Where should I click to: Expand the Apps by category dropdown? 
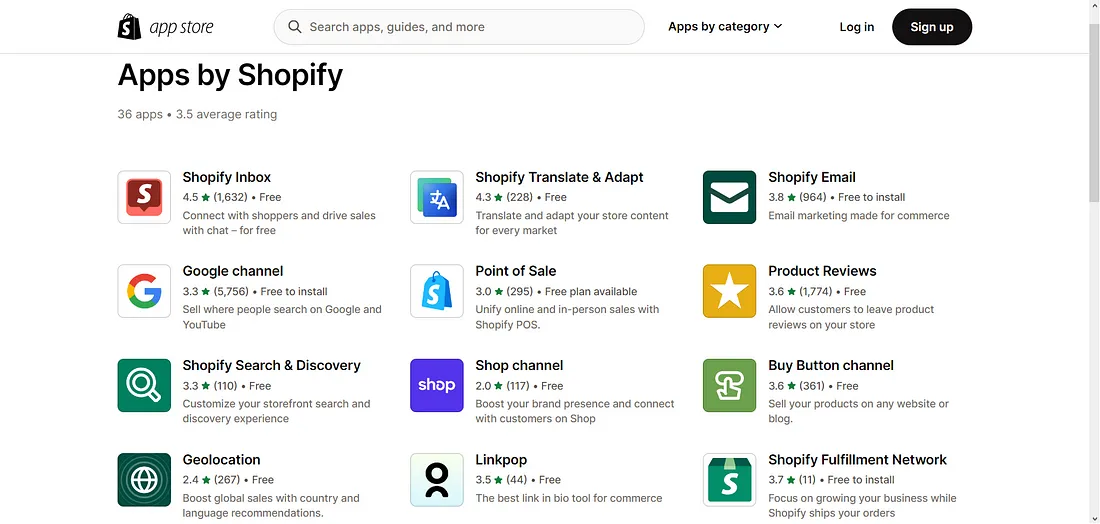point(725,27)
